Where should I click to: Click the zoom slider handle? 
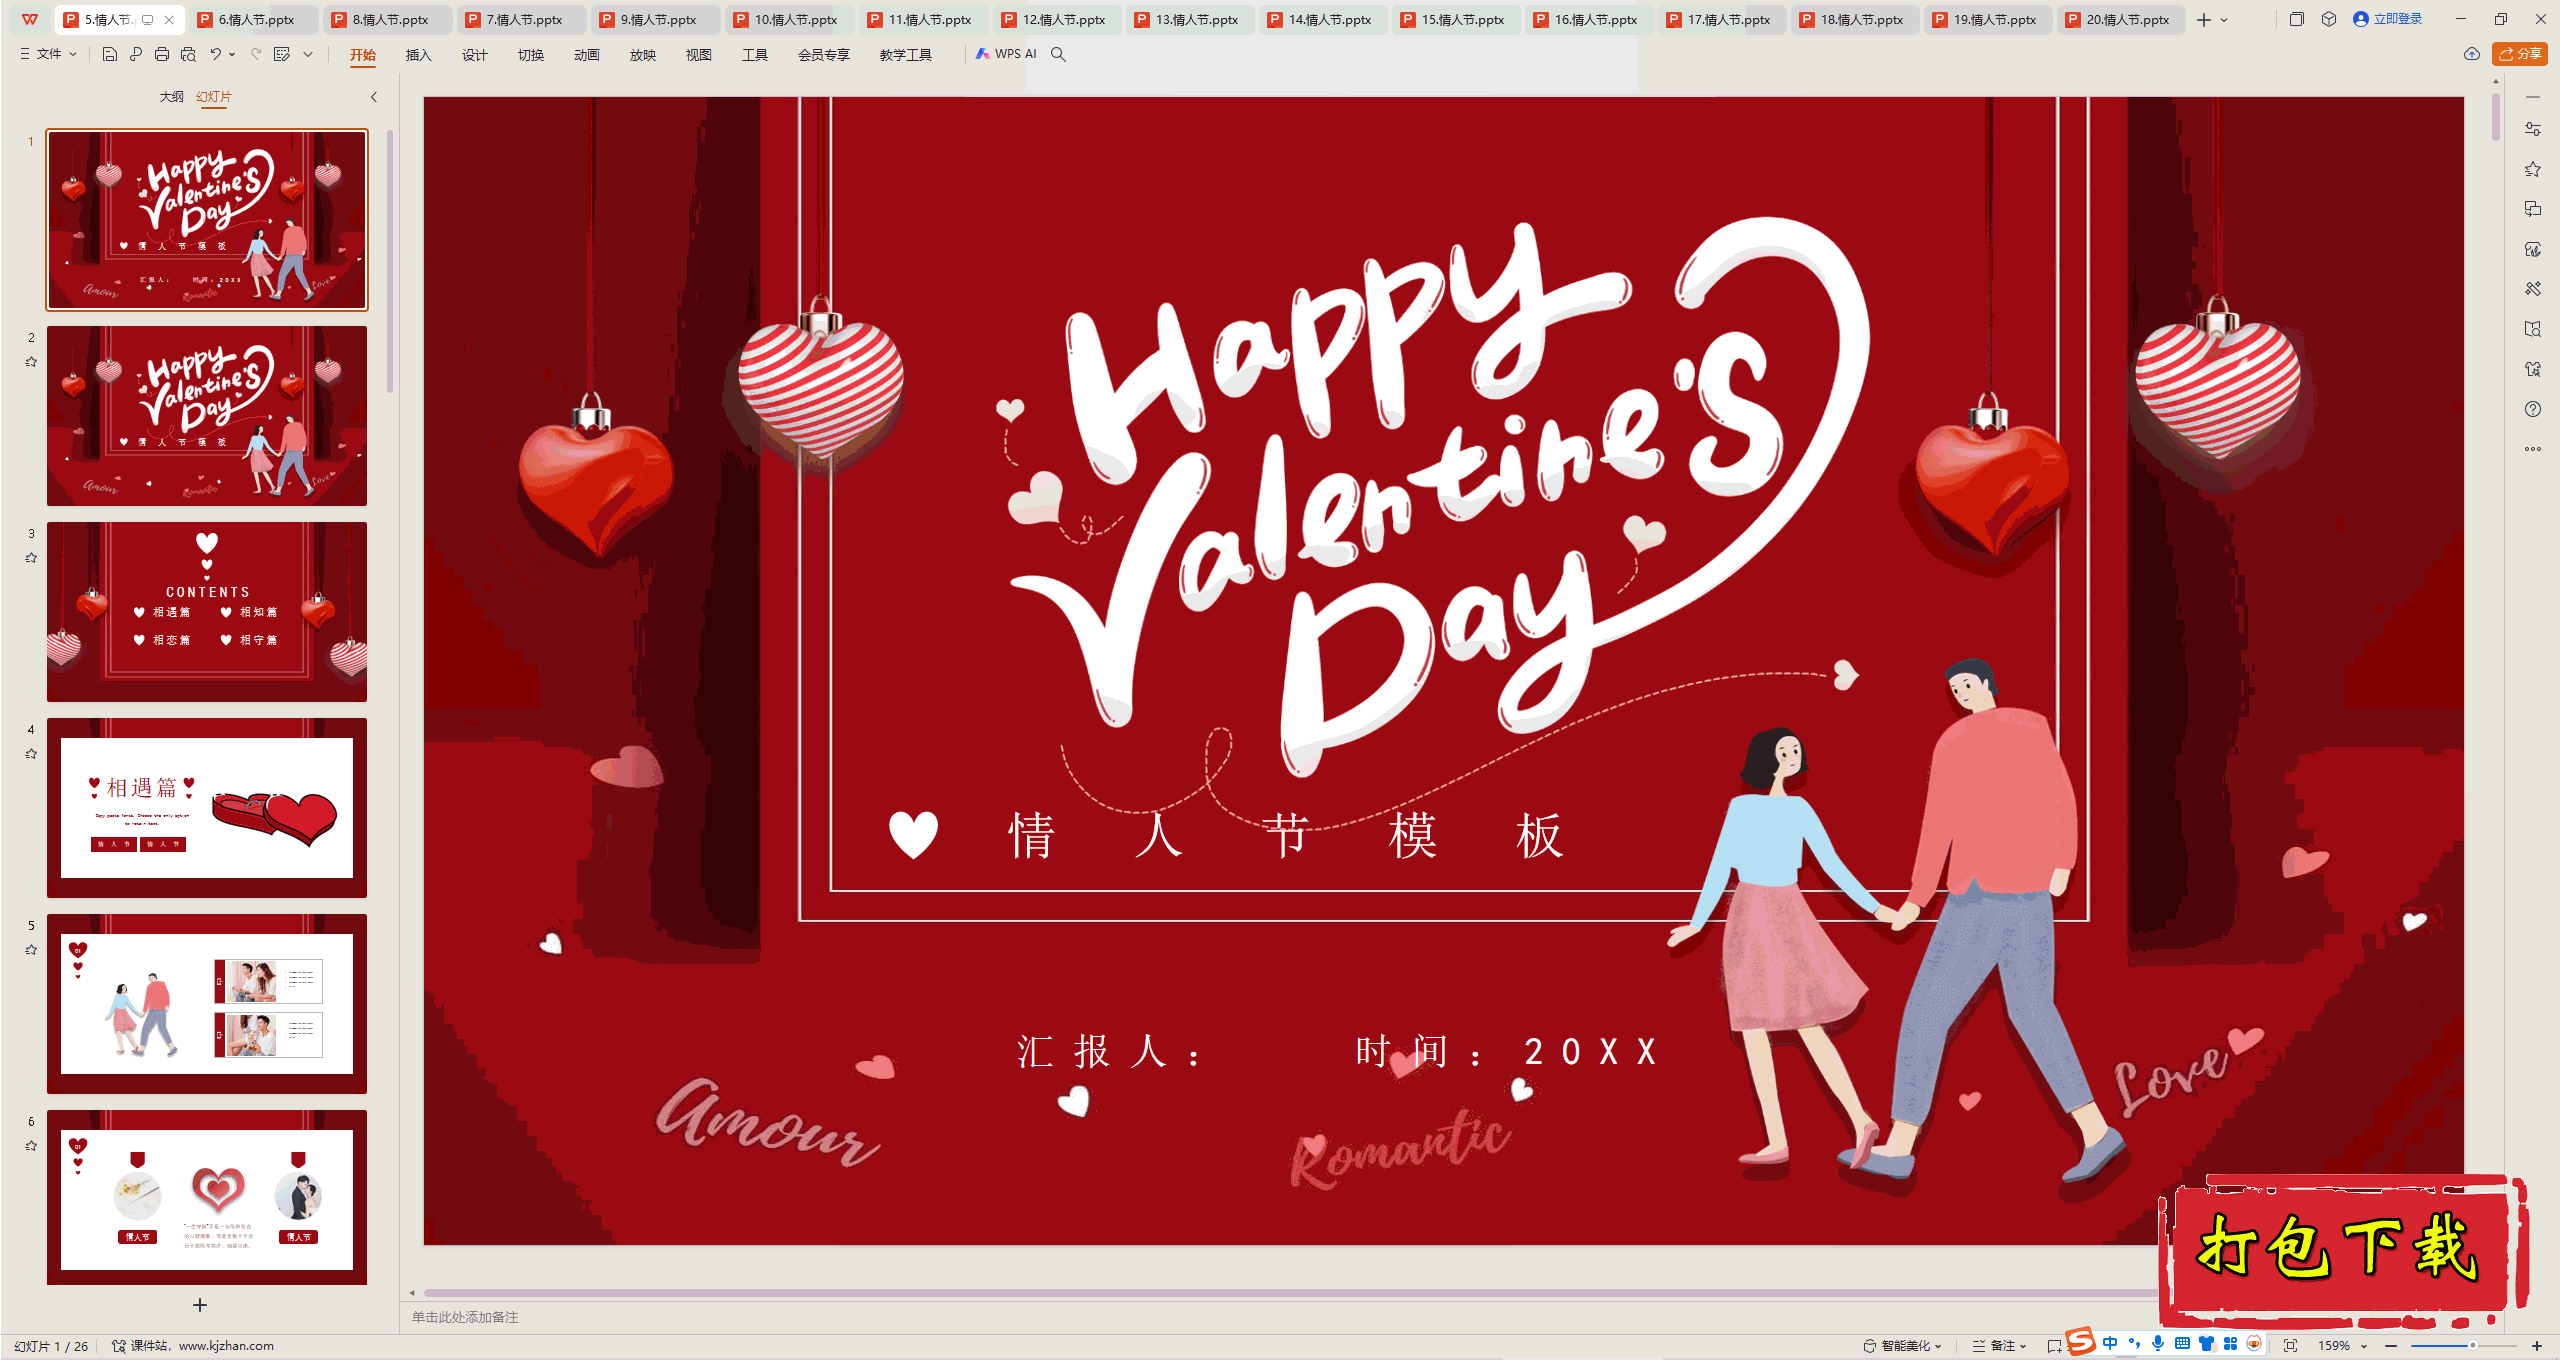[2472, 1346]
